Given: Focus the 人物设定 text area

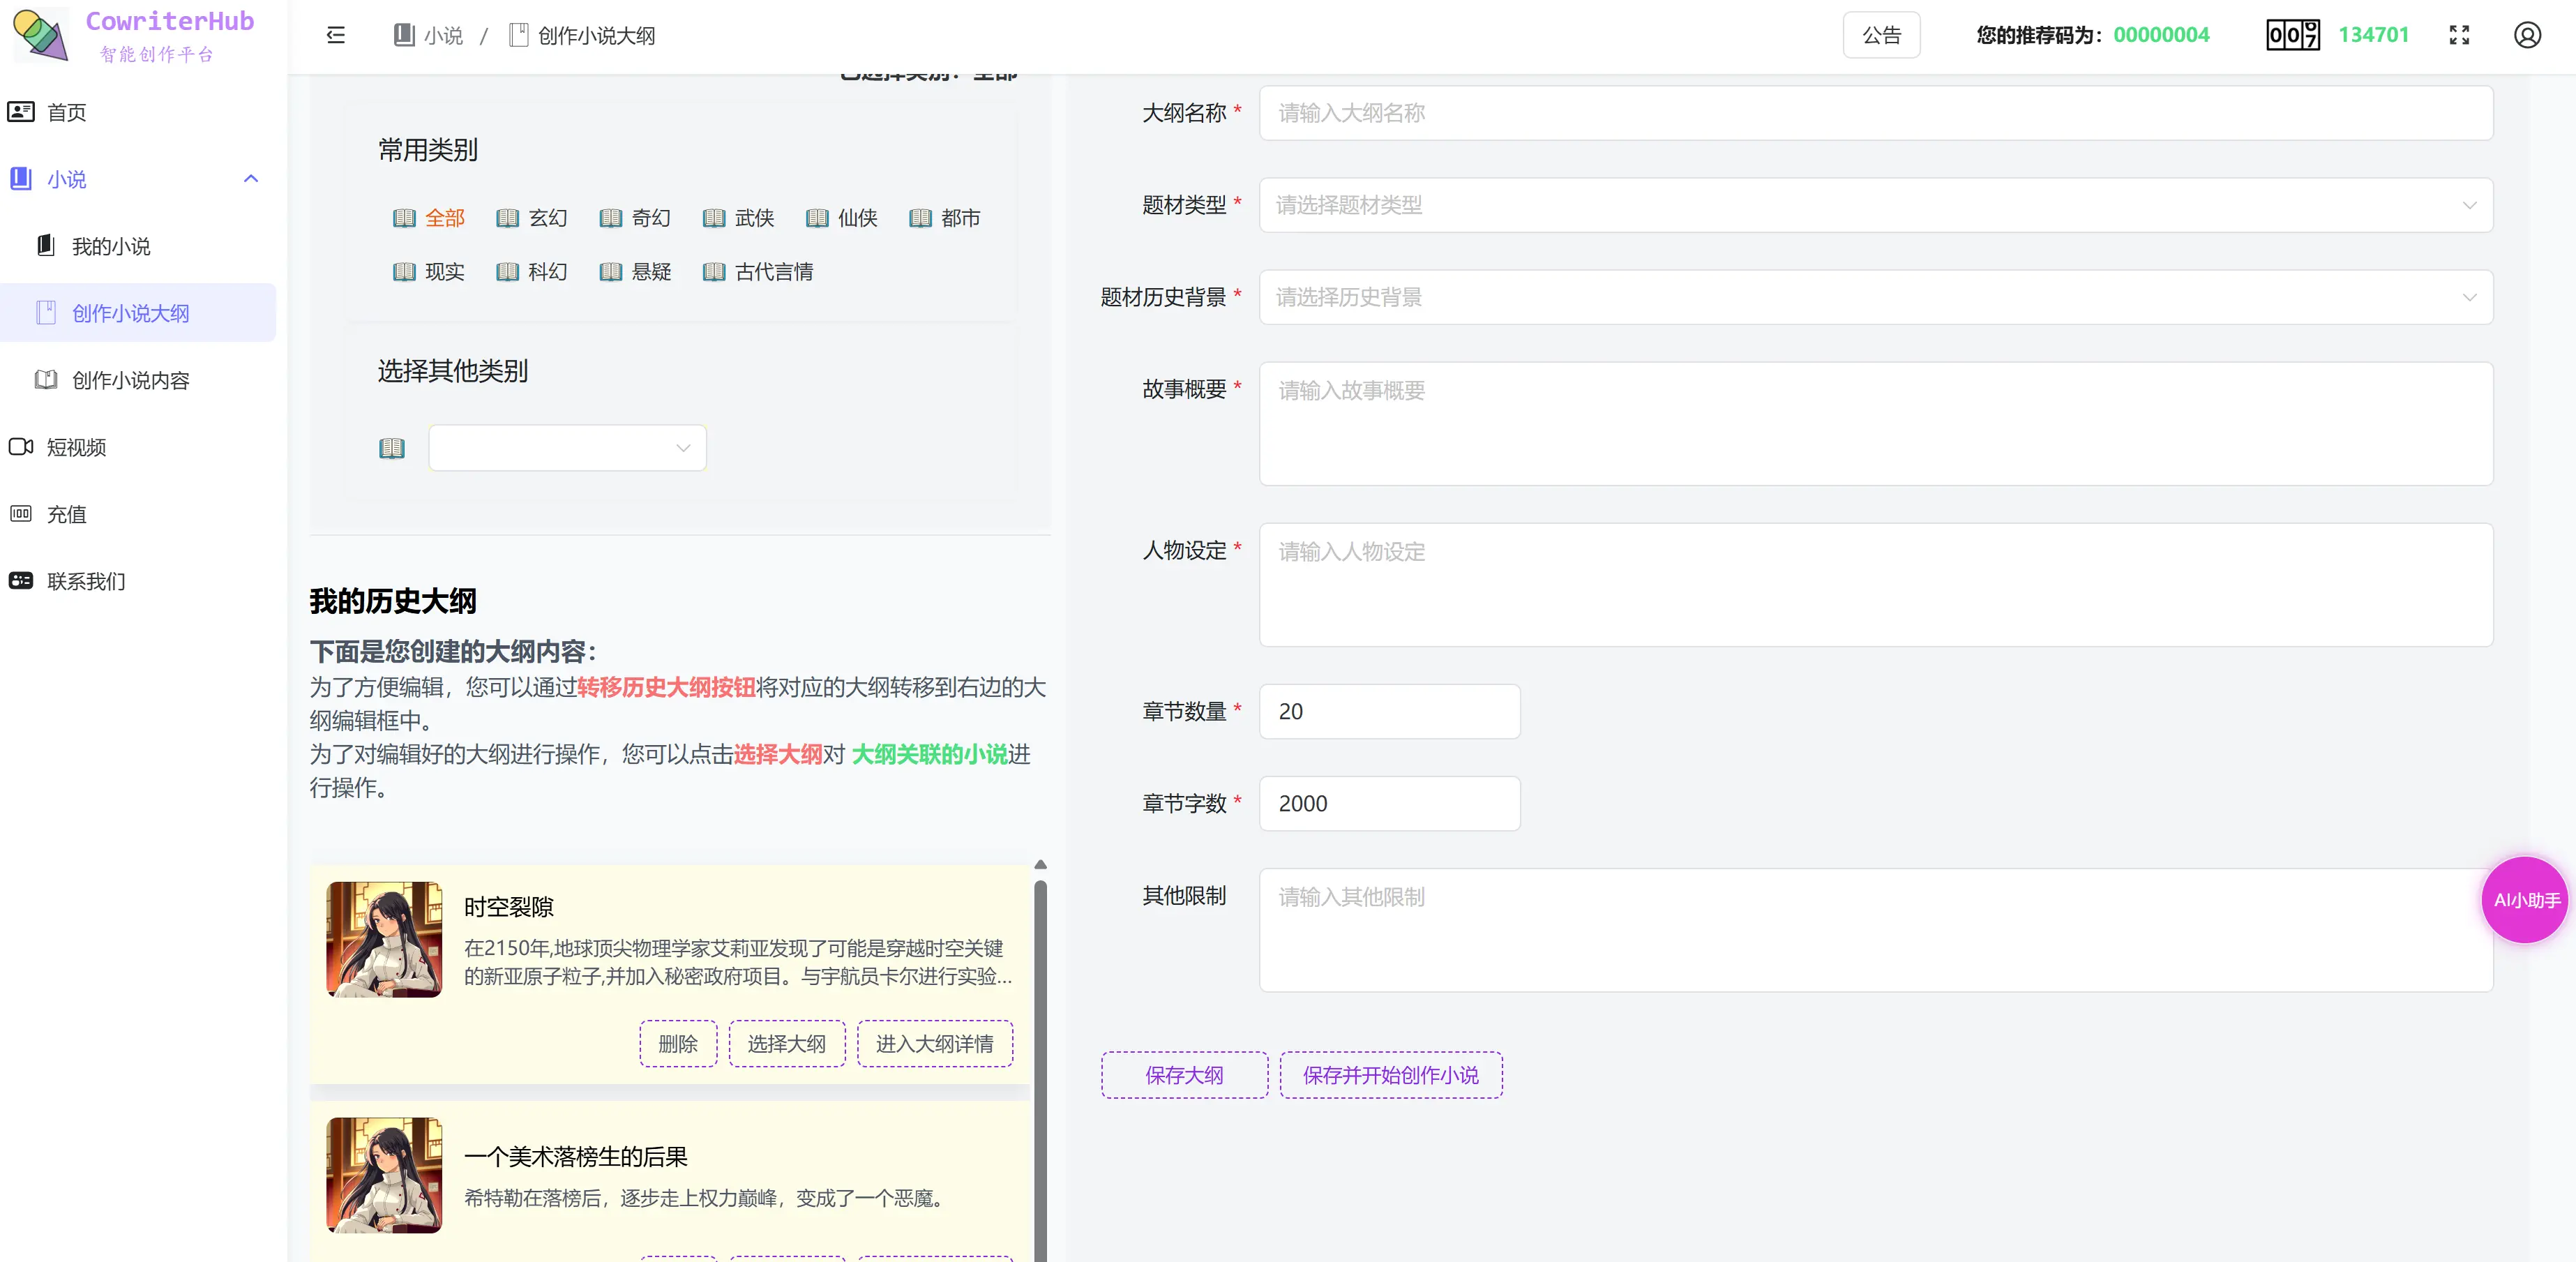Looking at the screenshot, I should (1875, 585).
